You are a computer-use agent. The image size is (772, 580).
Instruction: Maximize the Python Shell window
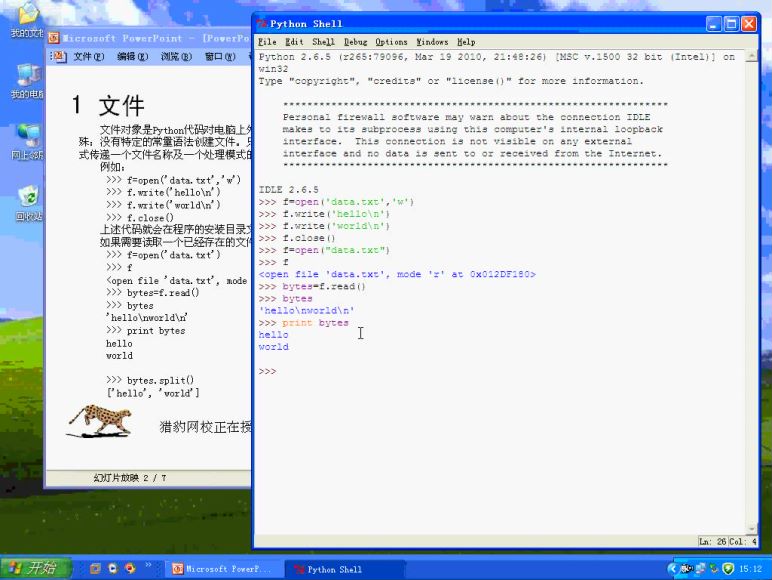(x=731, y=24)
